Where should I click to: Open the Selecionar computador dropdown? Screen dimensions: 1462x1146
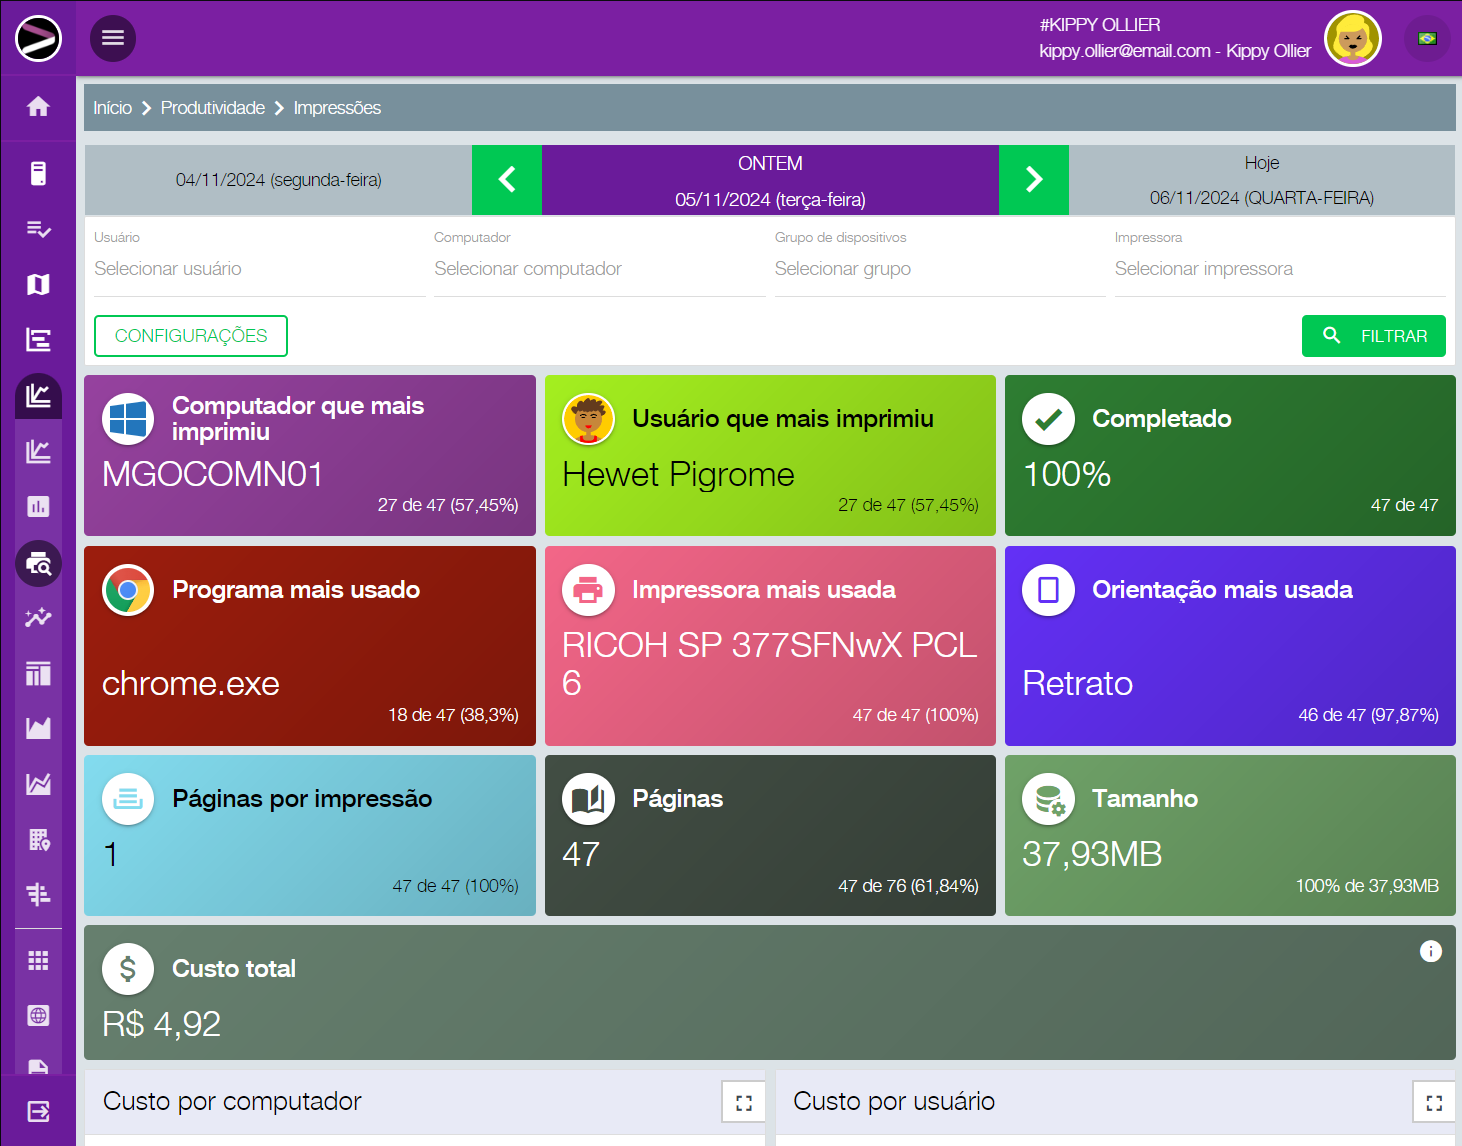(599, 269)
